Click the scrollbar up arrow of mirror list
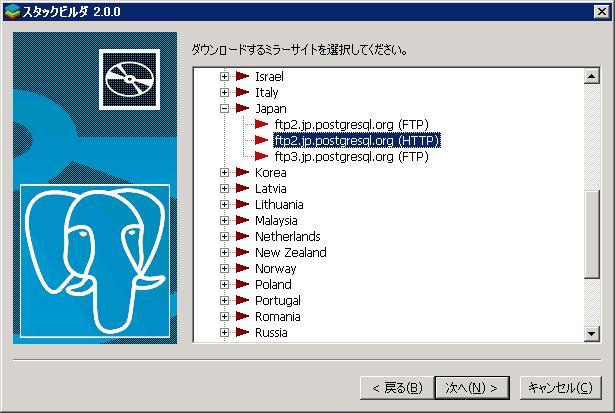This screenshot has height=413, width=615. (591, 76)
